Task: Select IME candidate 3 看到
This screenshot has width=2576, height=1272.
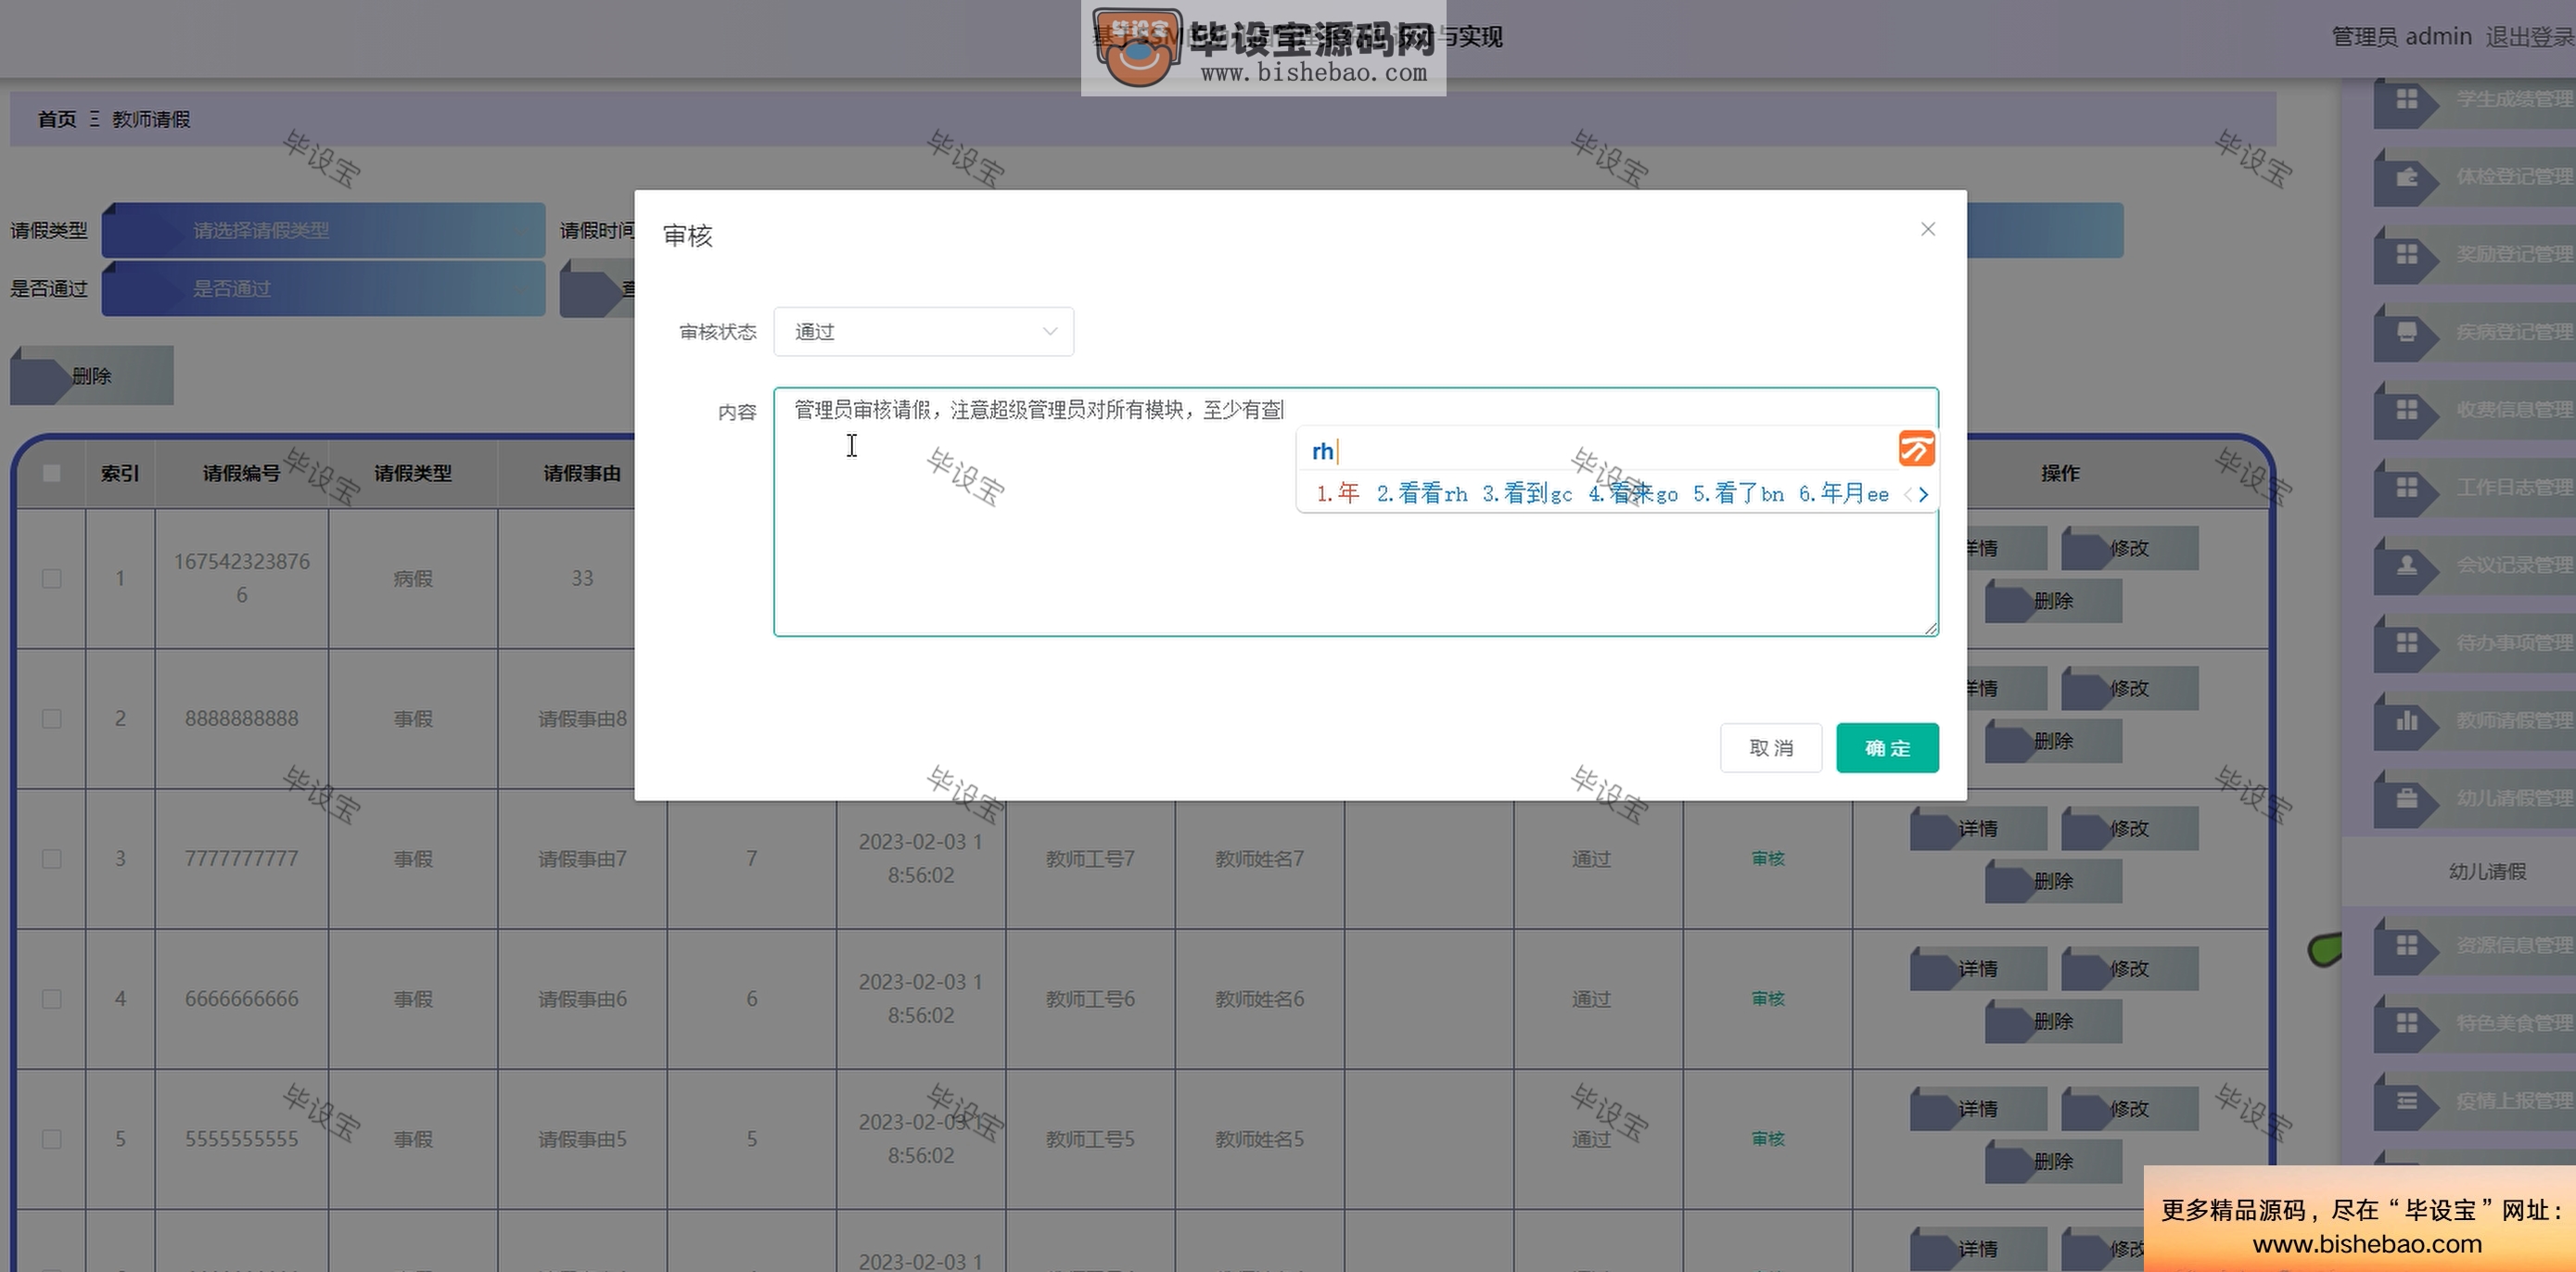Action: click(1527, 493)
